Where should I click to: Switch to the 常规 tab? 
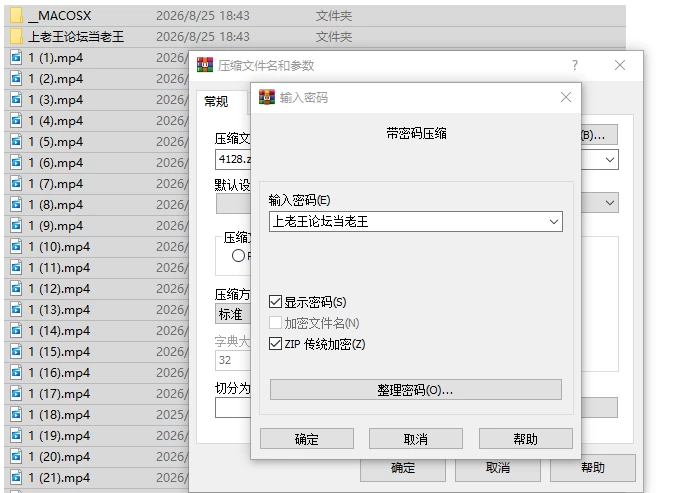pyautogui.click(x=216, y=101)
